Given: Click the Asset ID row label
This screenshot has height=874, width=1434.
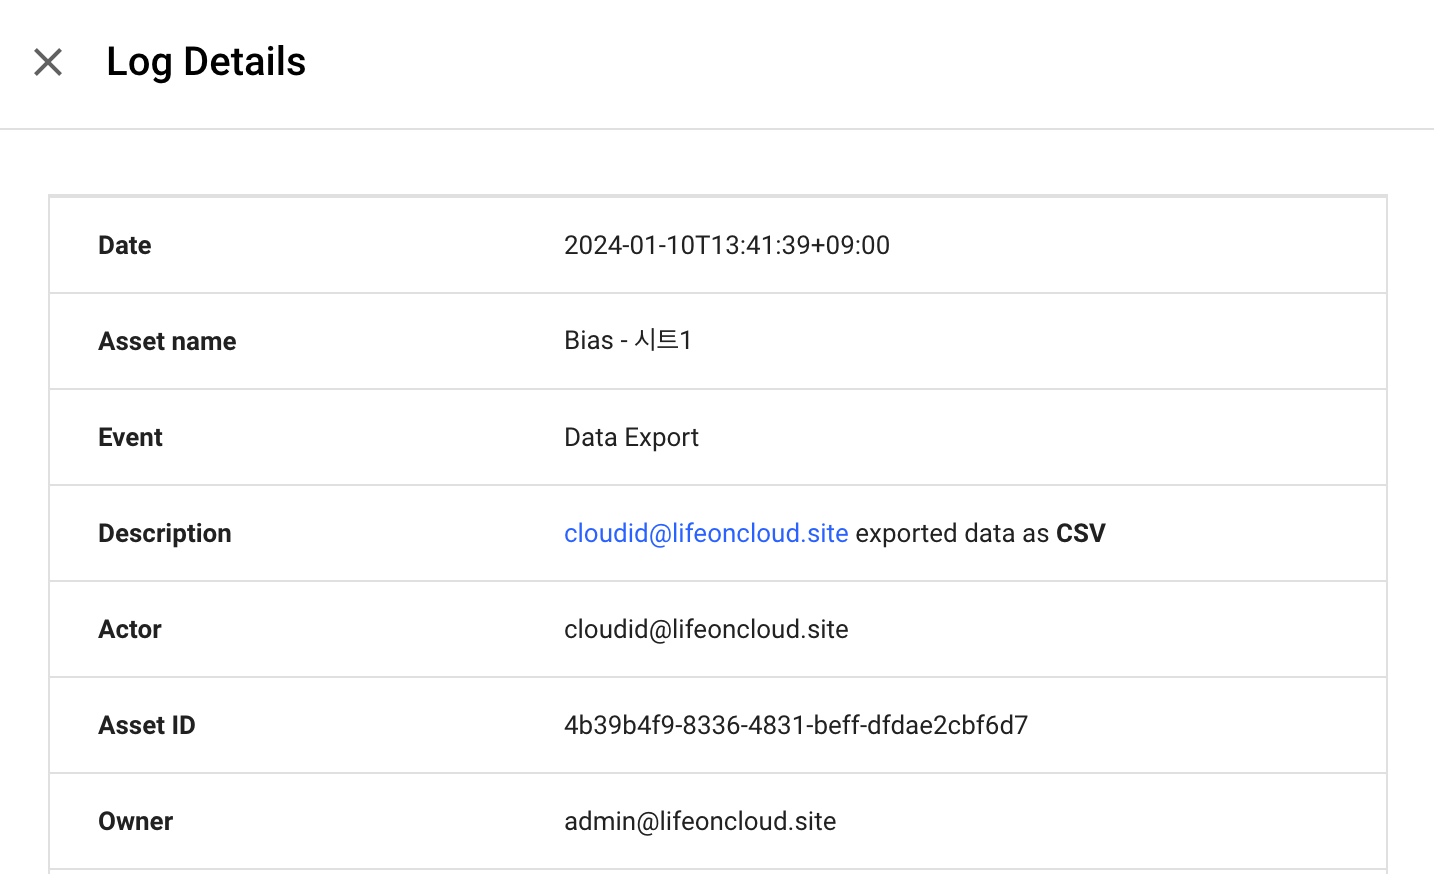Looking at the screenshot, I should (x=147, y=725).
